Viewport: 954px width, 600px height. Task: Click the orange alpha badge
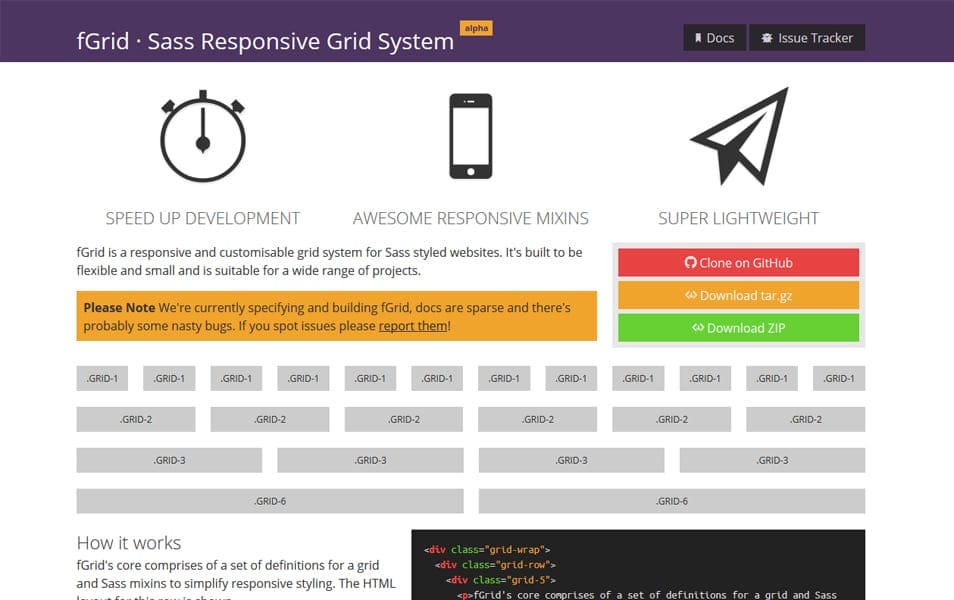click(x=476, y=28)
